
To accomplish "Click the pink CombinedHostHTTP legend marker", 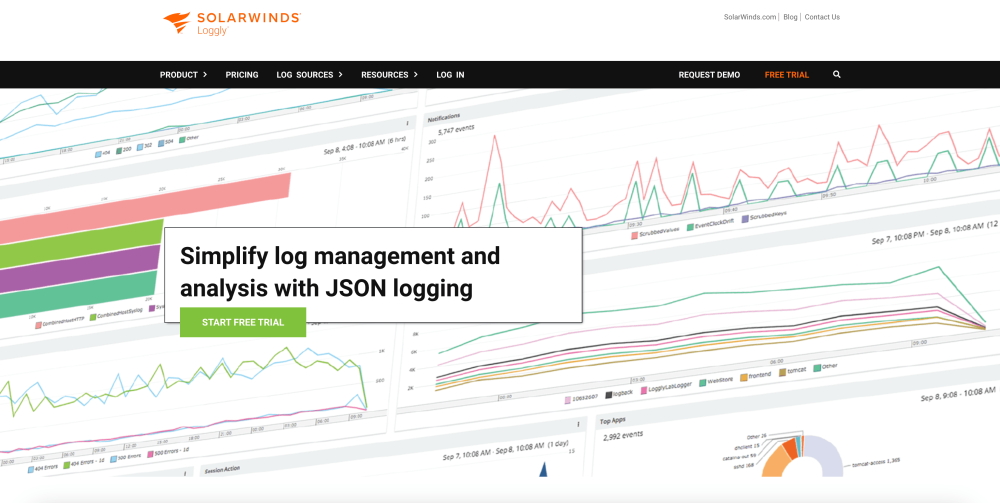I will coord(38,325).
